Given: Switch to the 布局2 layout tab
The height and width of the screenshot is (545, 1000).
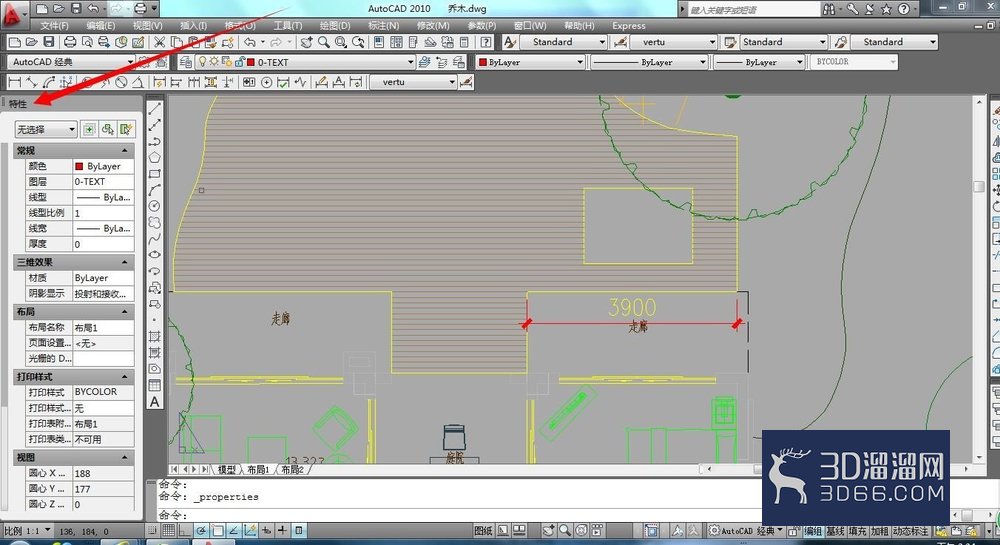Looking at the screenshot, I should click(x=292, y=469).
